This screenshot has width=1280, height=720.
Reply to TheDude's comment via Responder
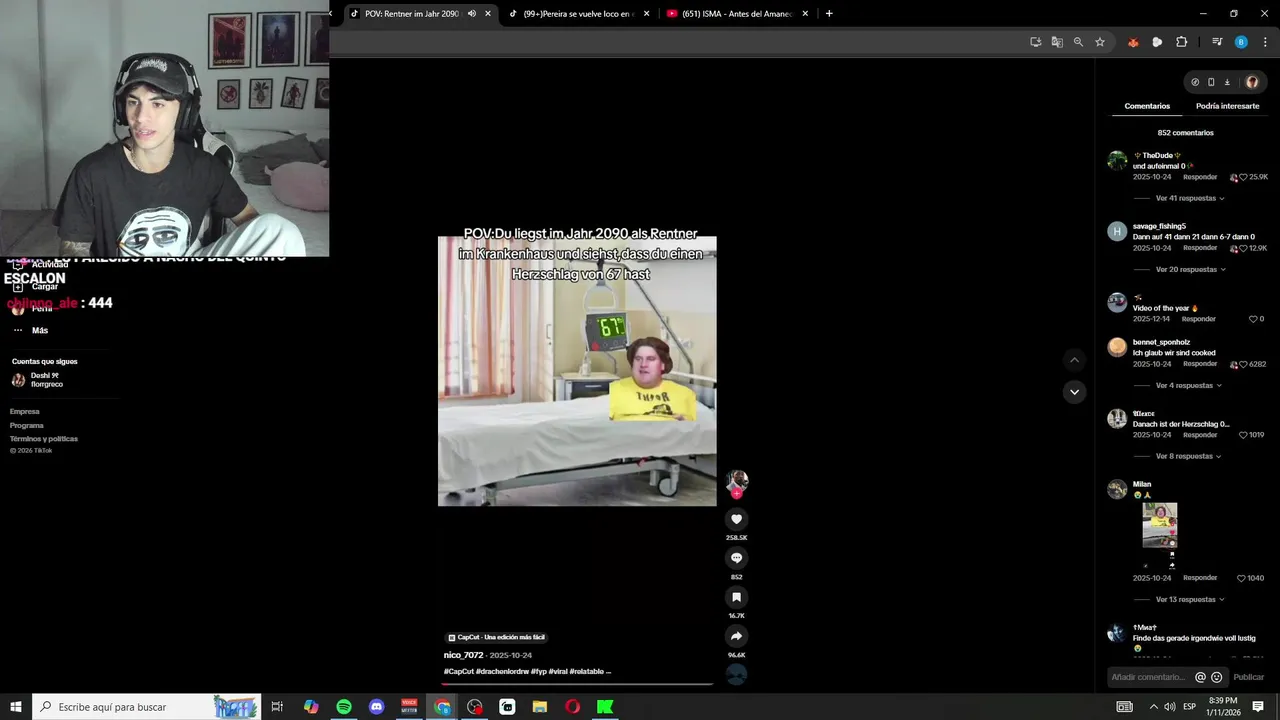[1200, 177]
